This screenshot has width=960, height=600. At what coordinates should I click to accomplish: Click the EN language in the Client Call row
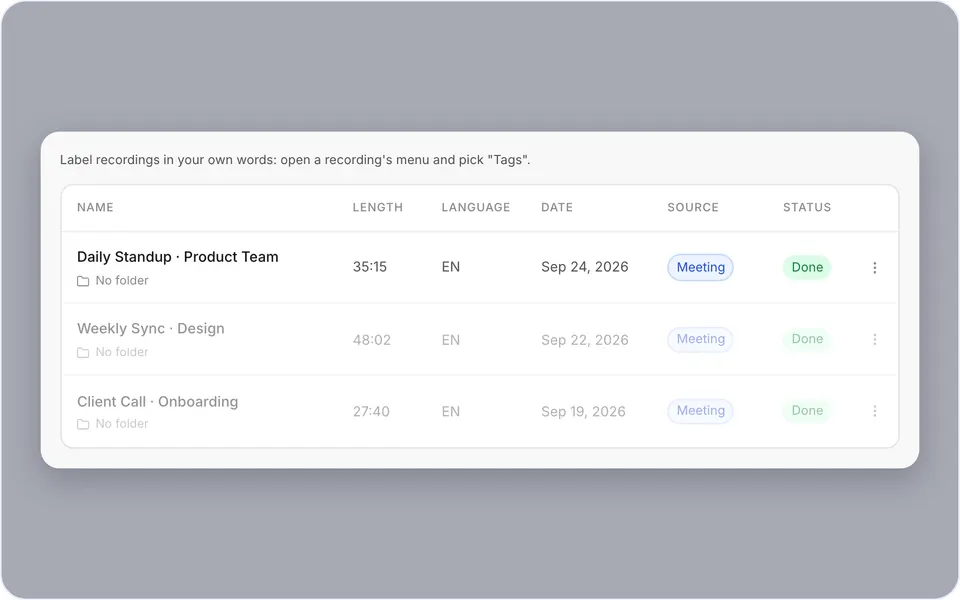pyautogui.click(x=451, y=411)
